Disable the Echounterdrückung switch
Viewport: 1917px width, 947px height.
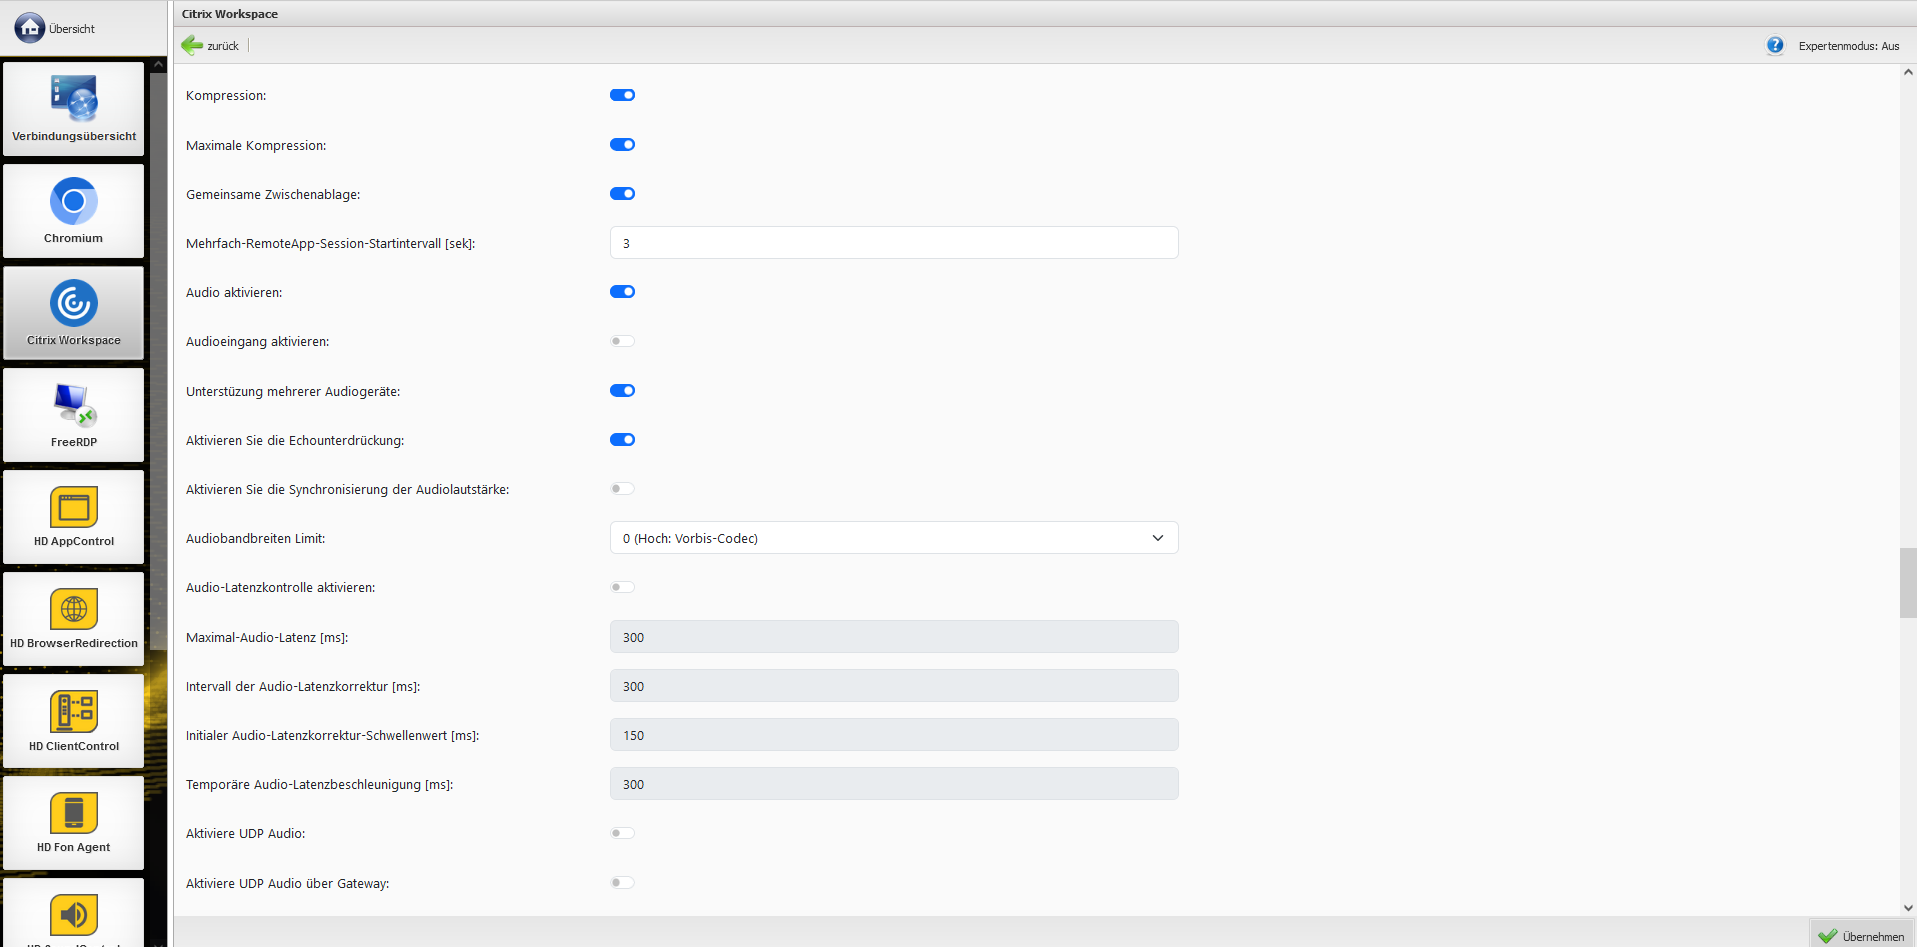(x=622, y=439)
